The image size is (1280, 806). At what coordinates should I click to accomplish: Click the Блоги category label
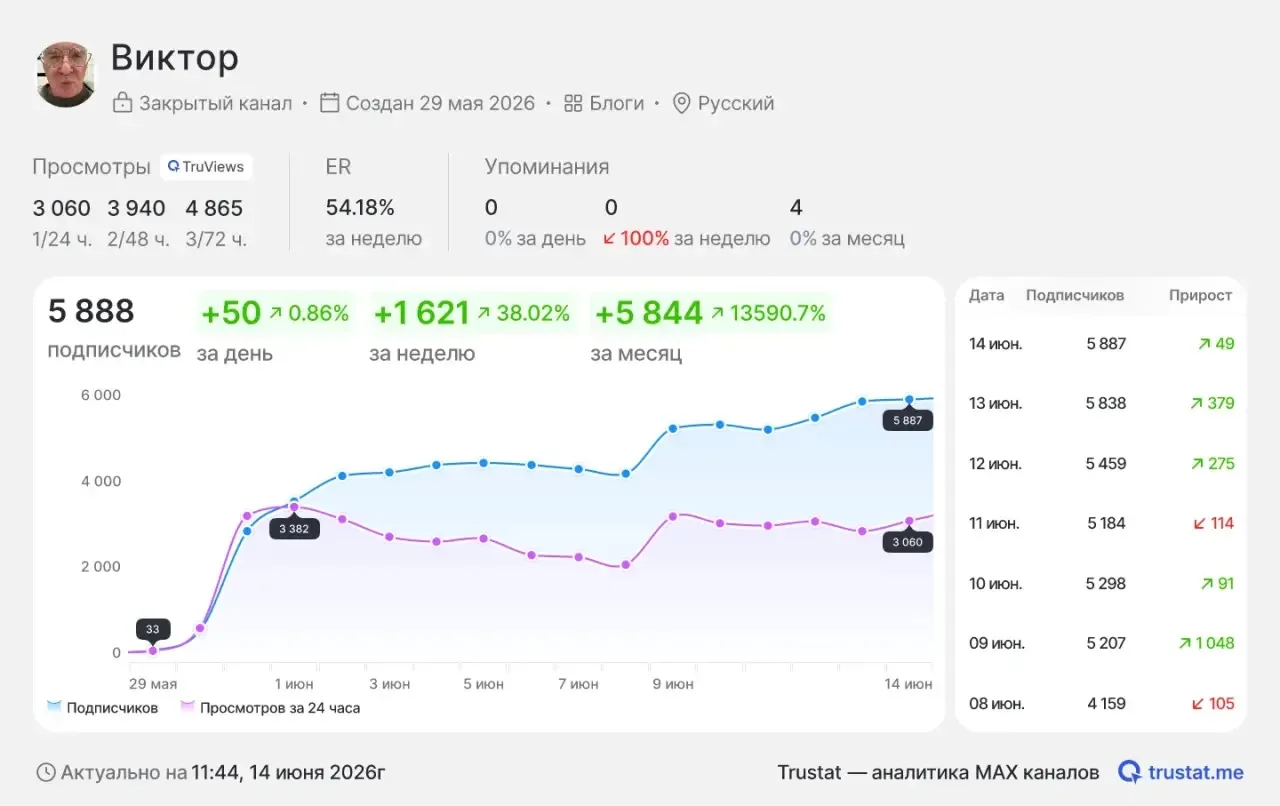(x=617, y=103)
